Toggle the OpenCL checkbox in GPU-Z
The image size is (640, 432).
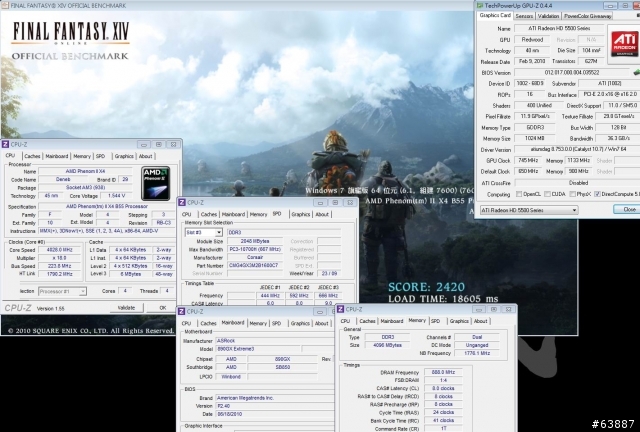519,194
